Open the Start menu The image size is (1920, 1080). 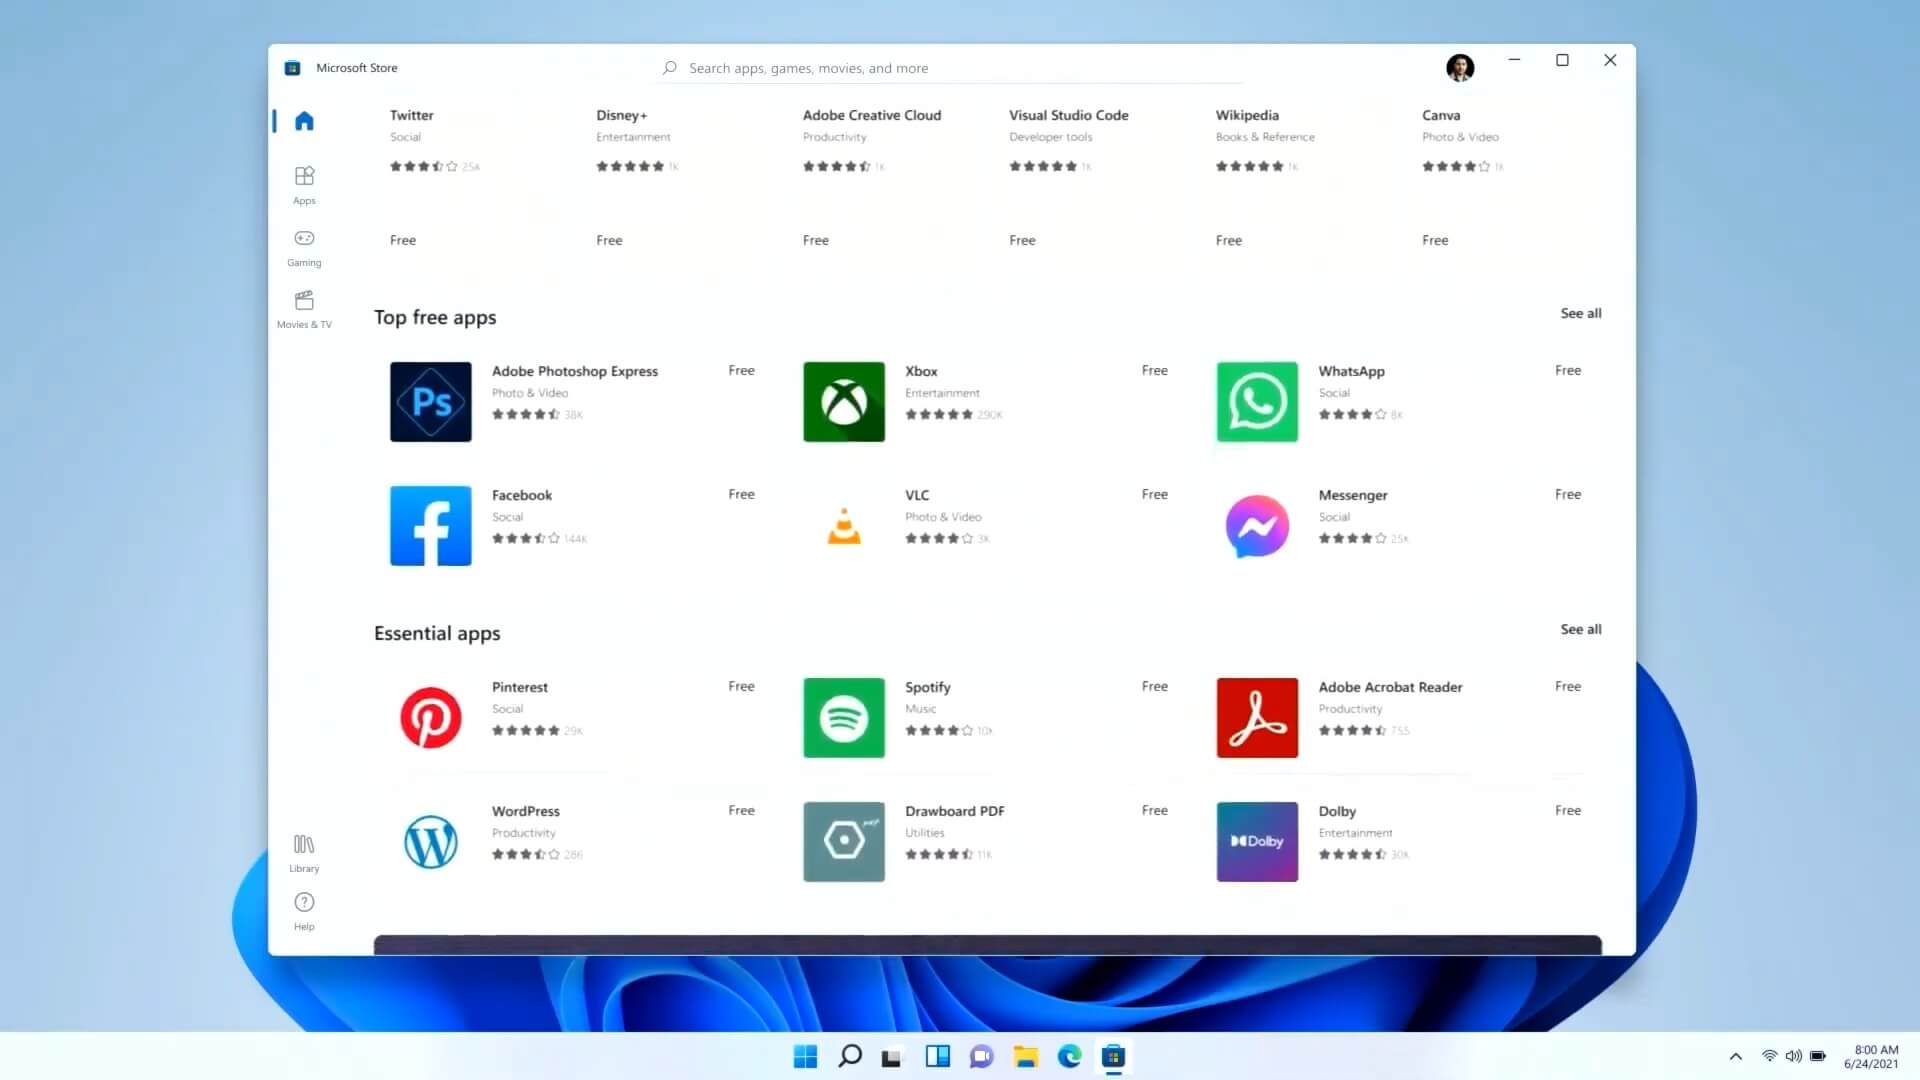point(805,1057)
